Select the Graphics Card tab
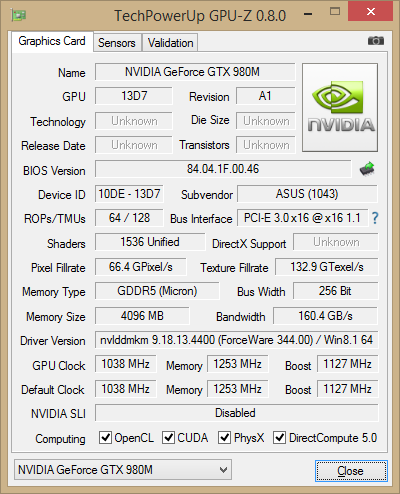The height and width of the screenshot is (494, 400). pos(52,41)
